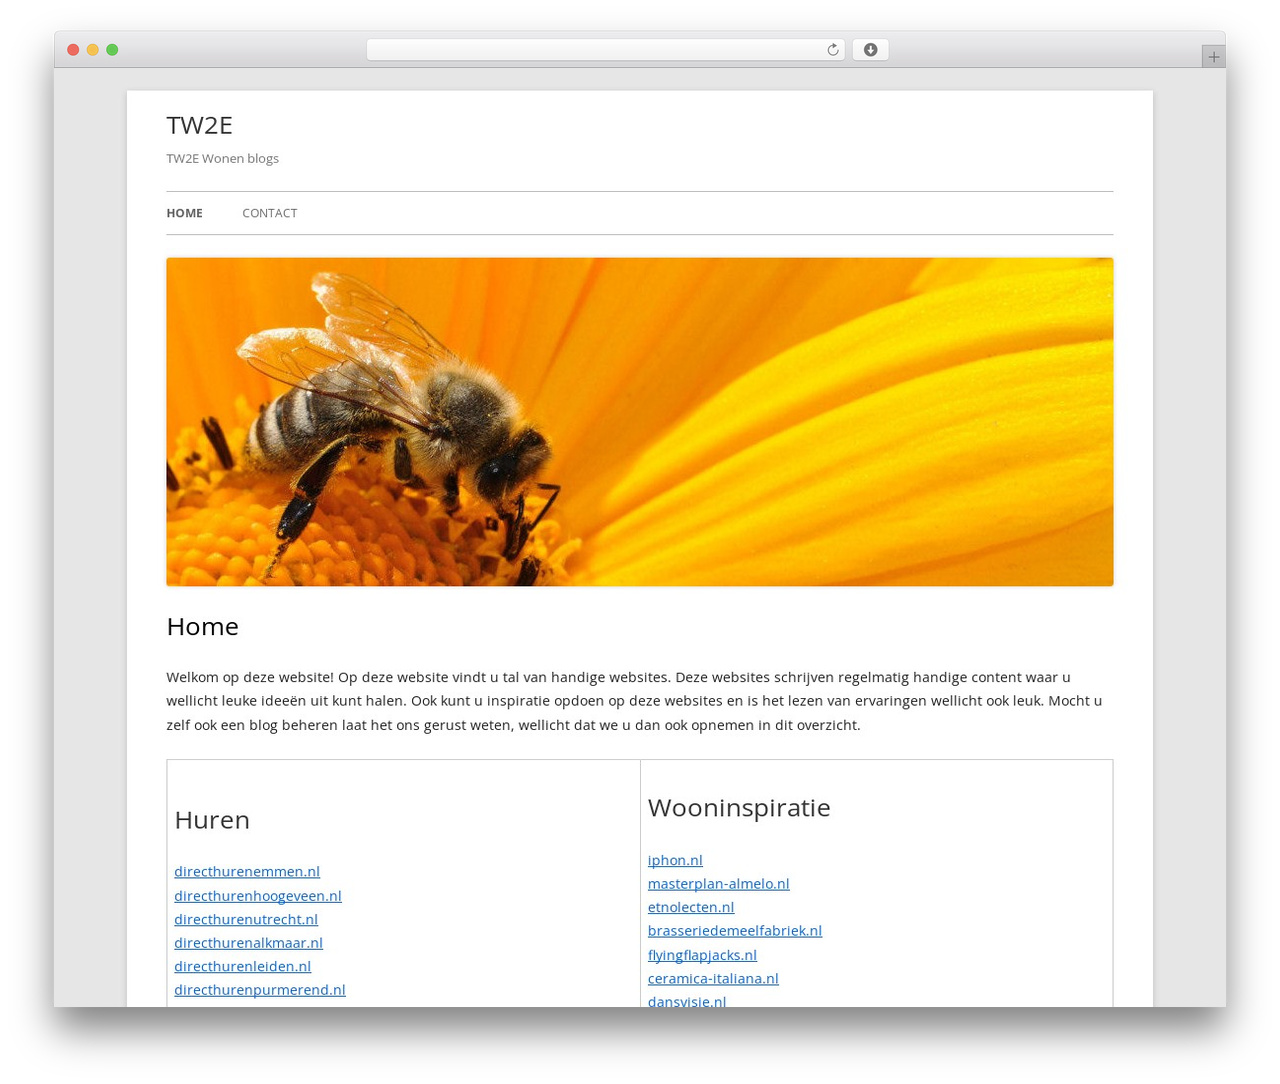Follow the directhurenalkmaar.nl link
This screenshot has height=1084, width=1280.
[x=248, y=942]
